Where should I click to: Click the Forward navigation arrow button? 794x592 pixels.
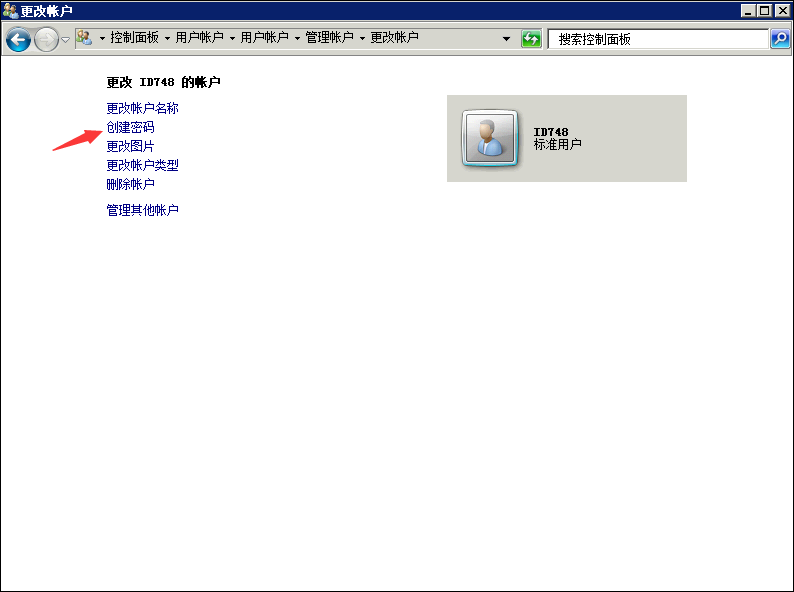[x=46, y=39]
